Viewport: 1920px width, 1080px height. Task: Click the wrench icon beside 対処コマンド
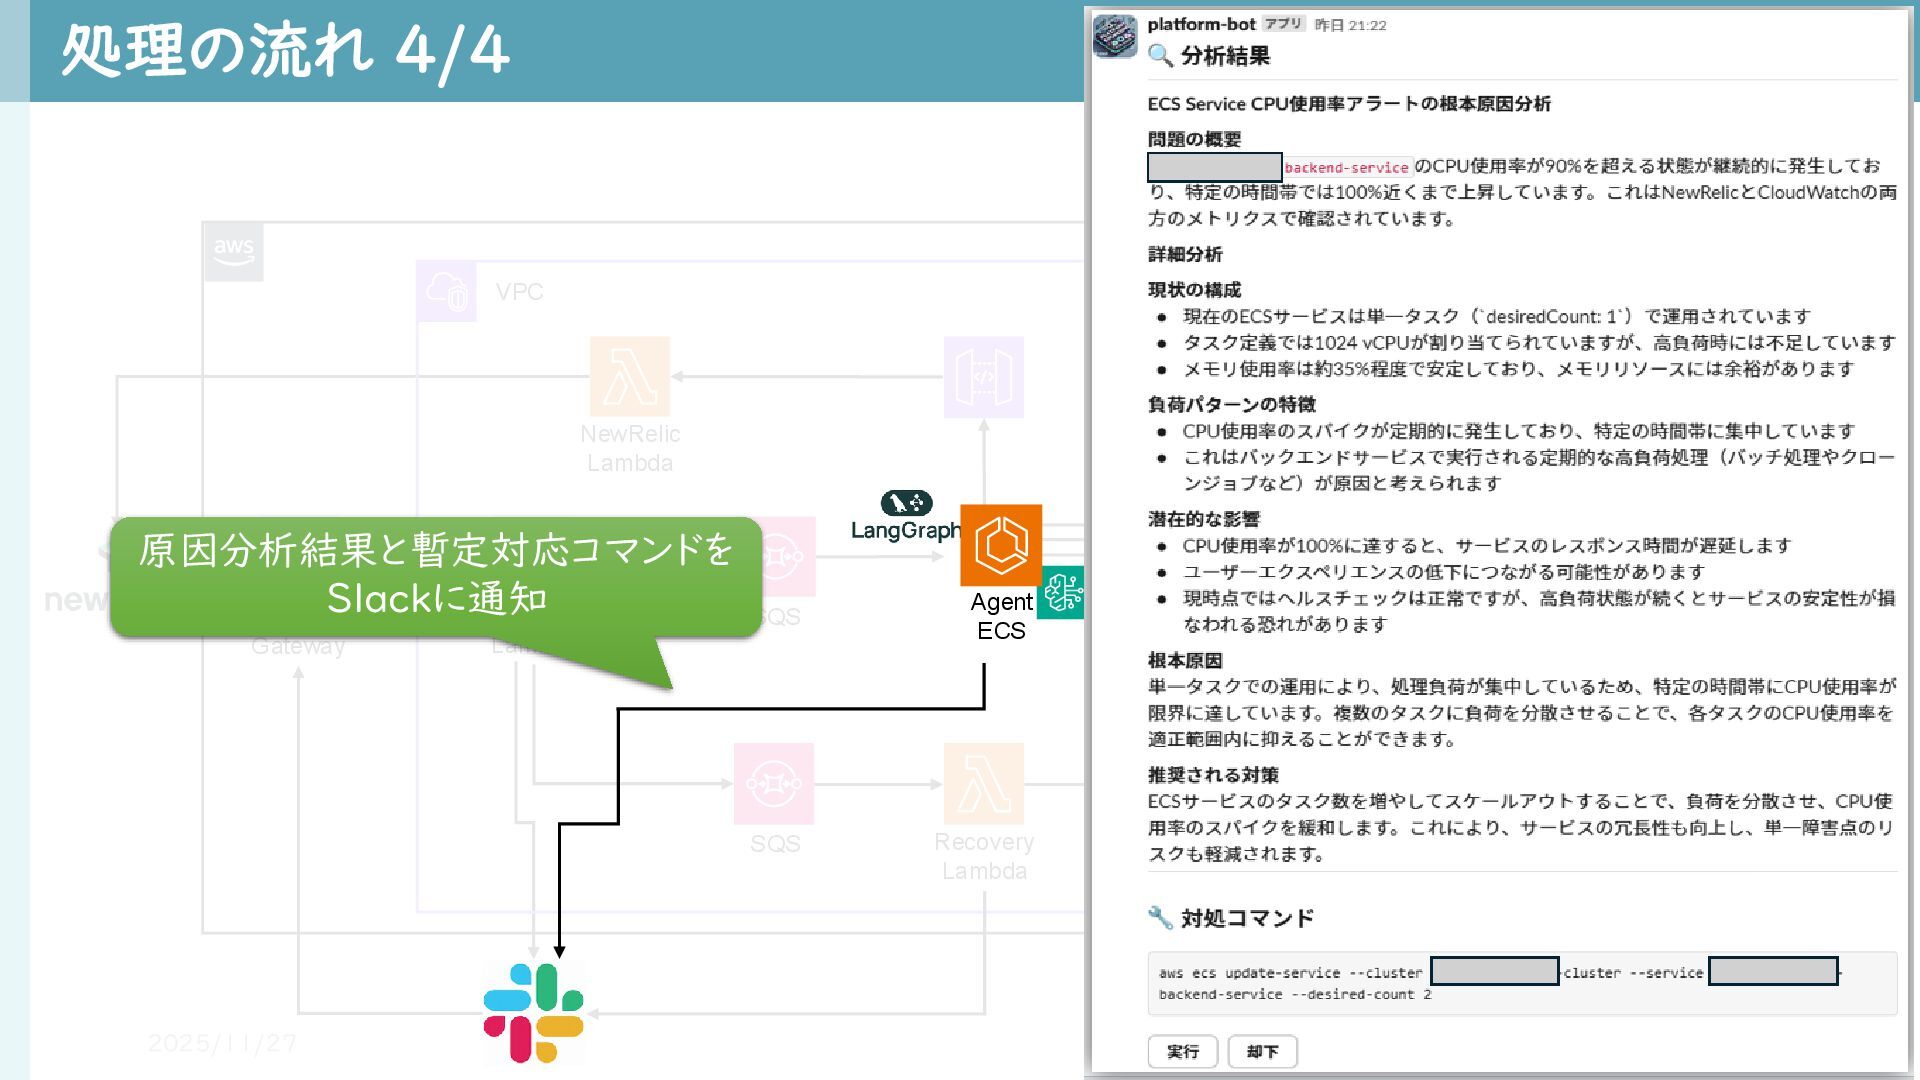1160,917
